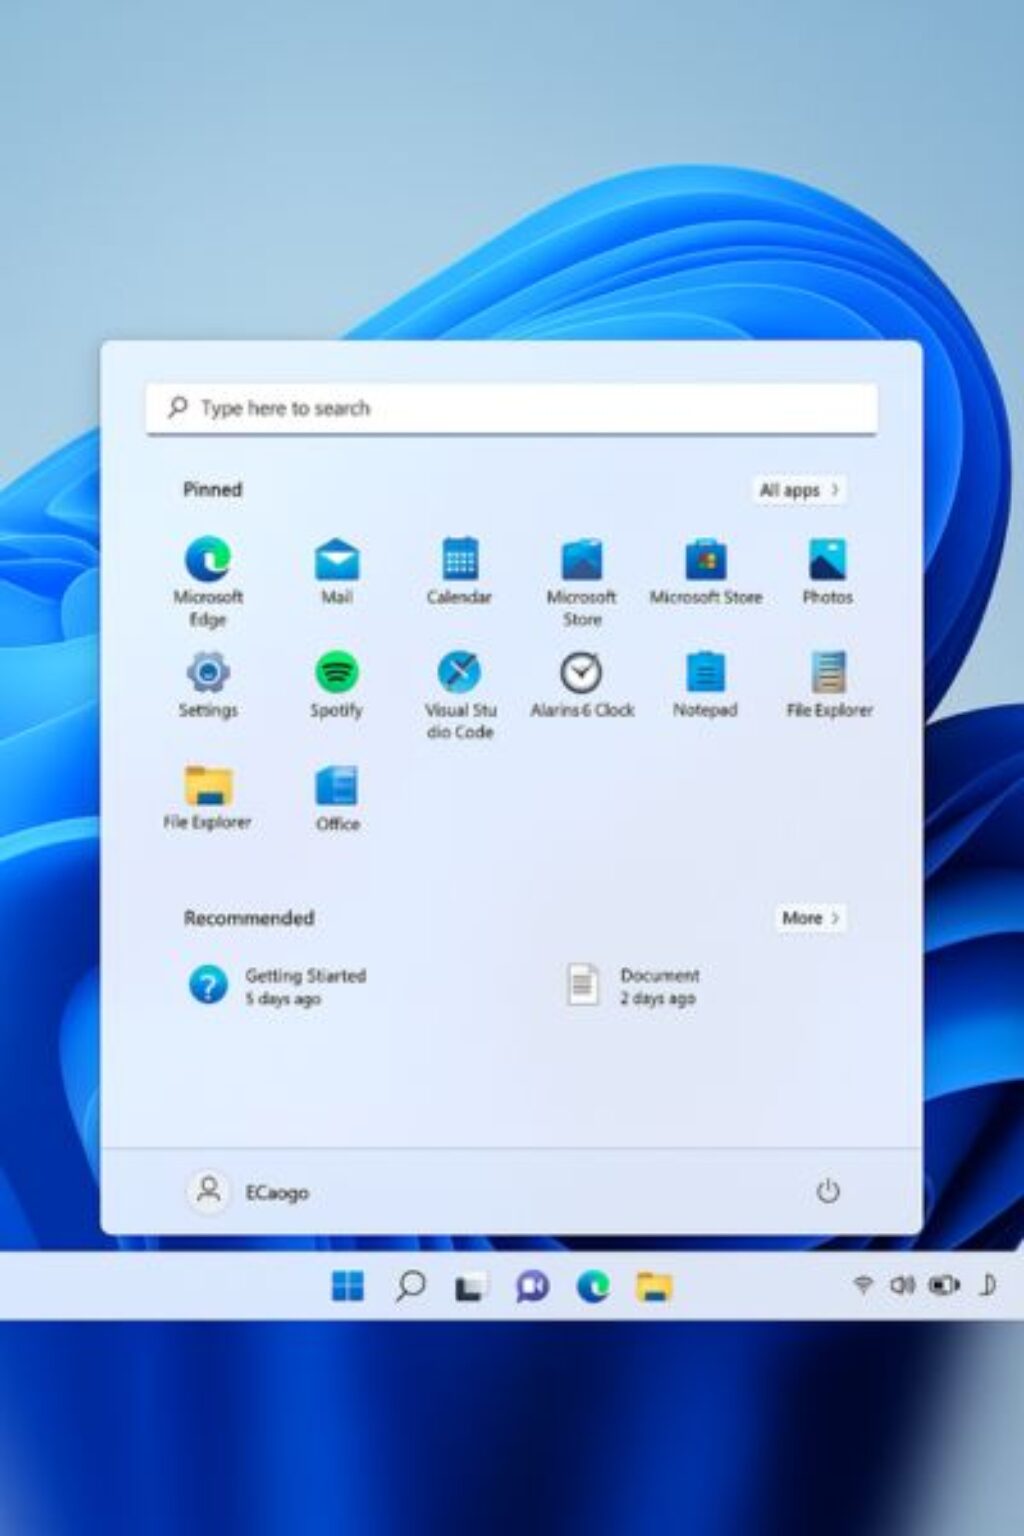Open the Office app
1024x1536 pixels.
click(x=337, y=798)
